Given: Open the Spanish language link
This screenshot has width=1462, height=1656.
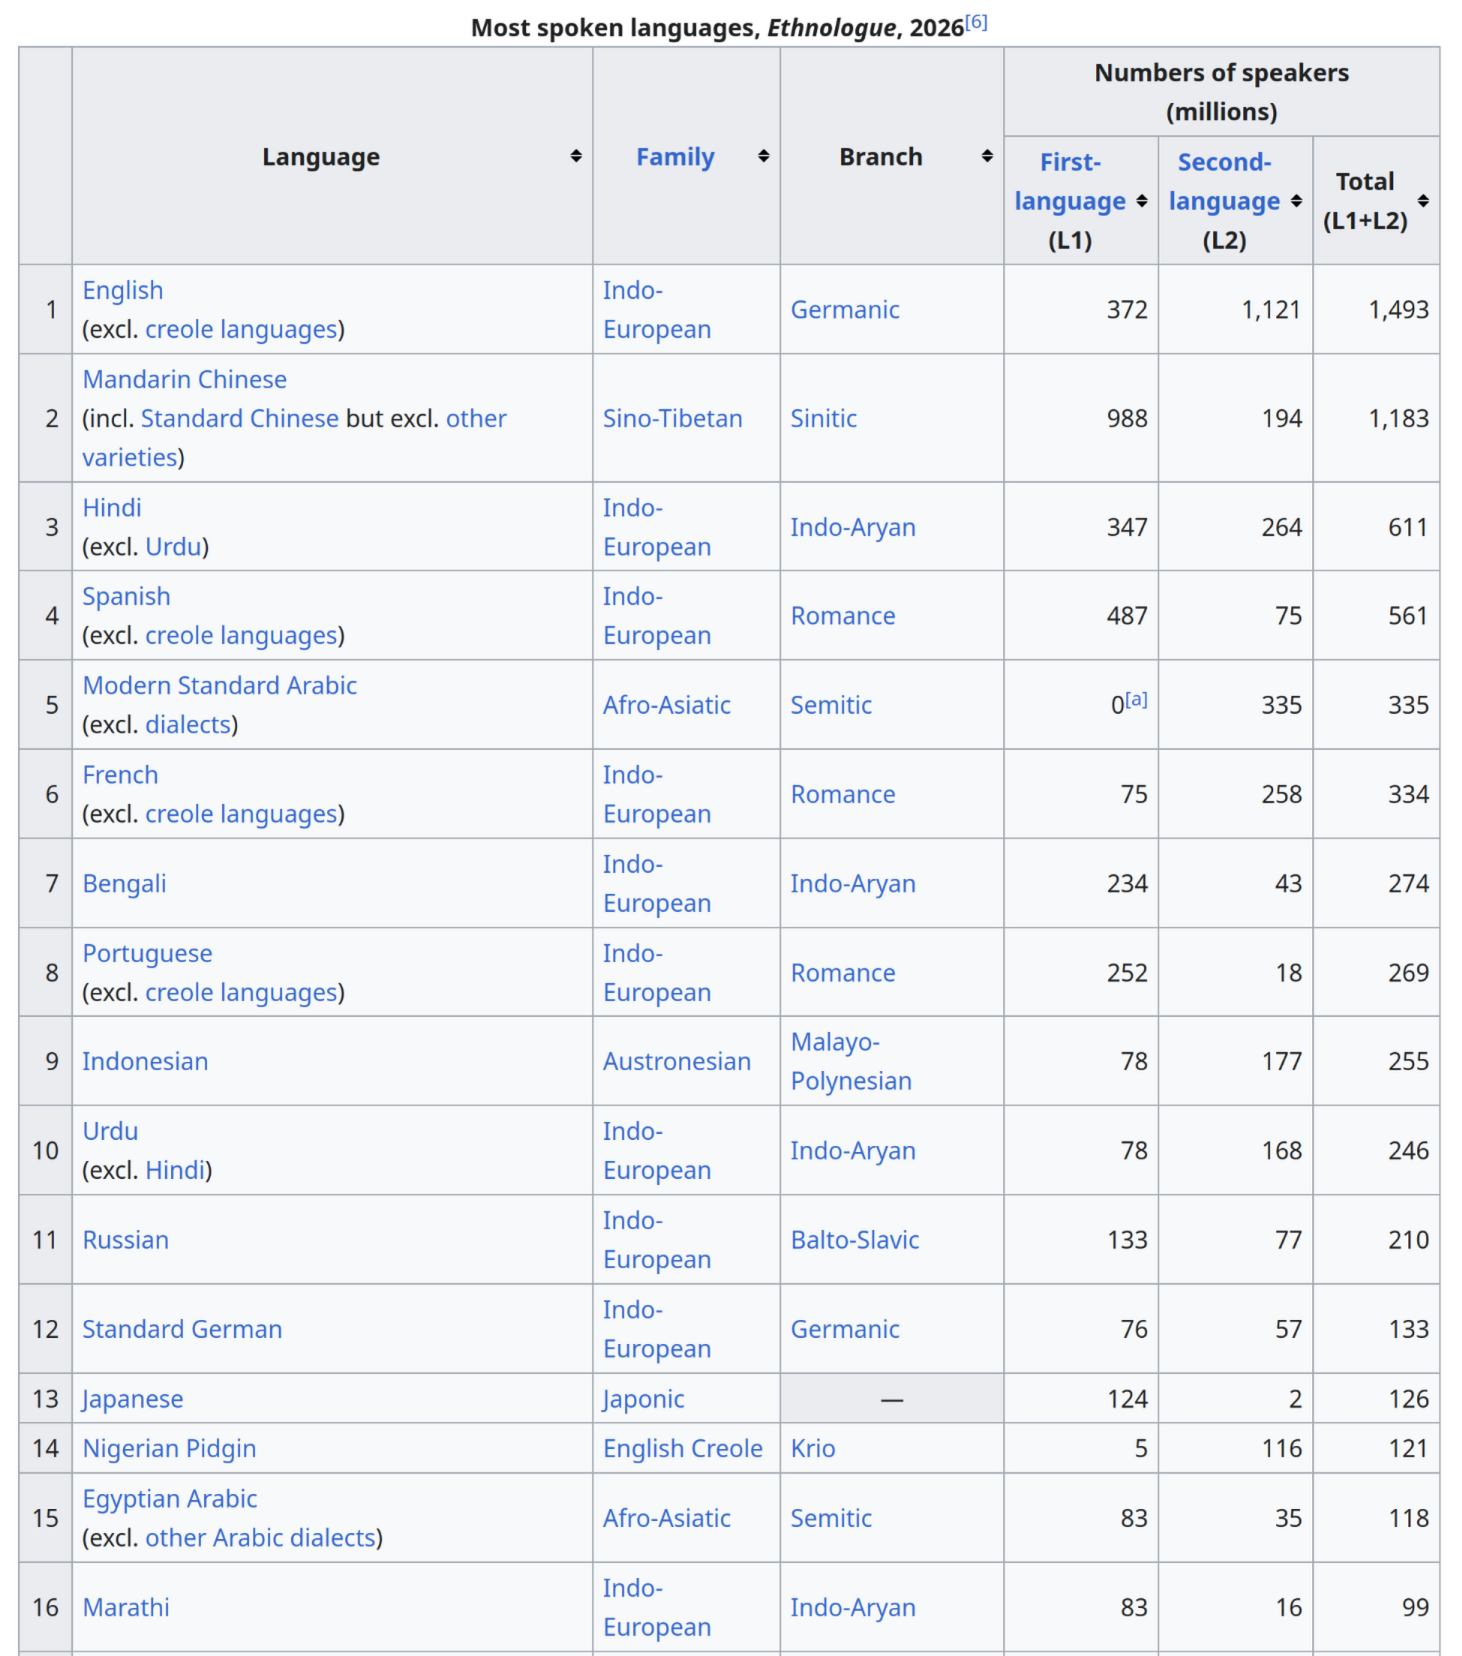Looking at the screenshot, I should point(126,596).
